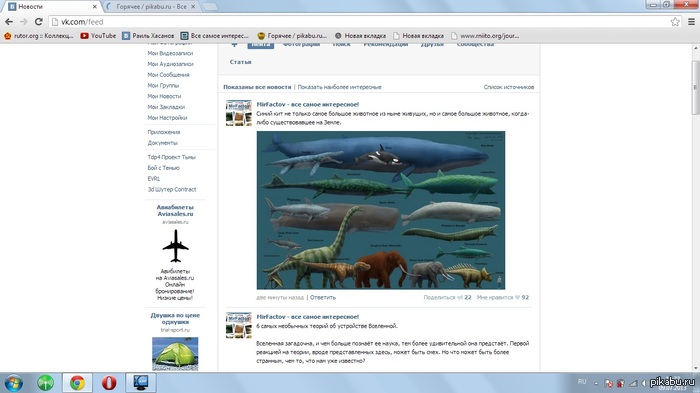The width and height of the screenshot is (700, 393).
Task: Open Документы in sidebar
Action: point(162,143)
